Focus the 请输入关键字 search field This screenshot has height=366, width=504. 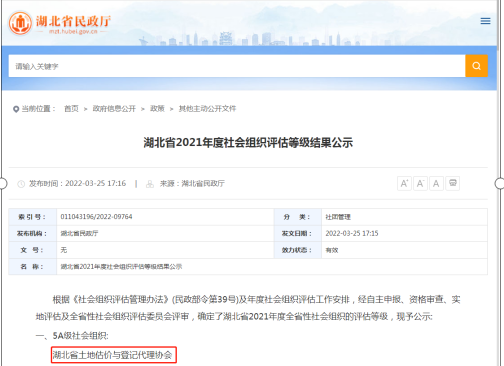point(237,66)
